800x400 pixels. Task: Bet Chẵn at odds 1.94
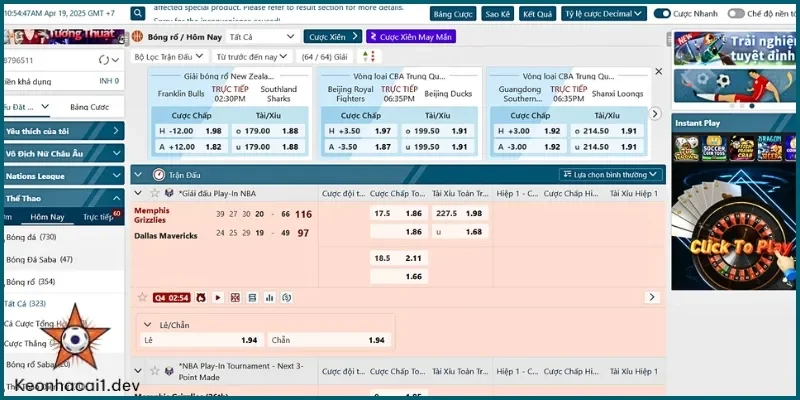click(x=330, y=340)
